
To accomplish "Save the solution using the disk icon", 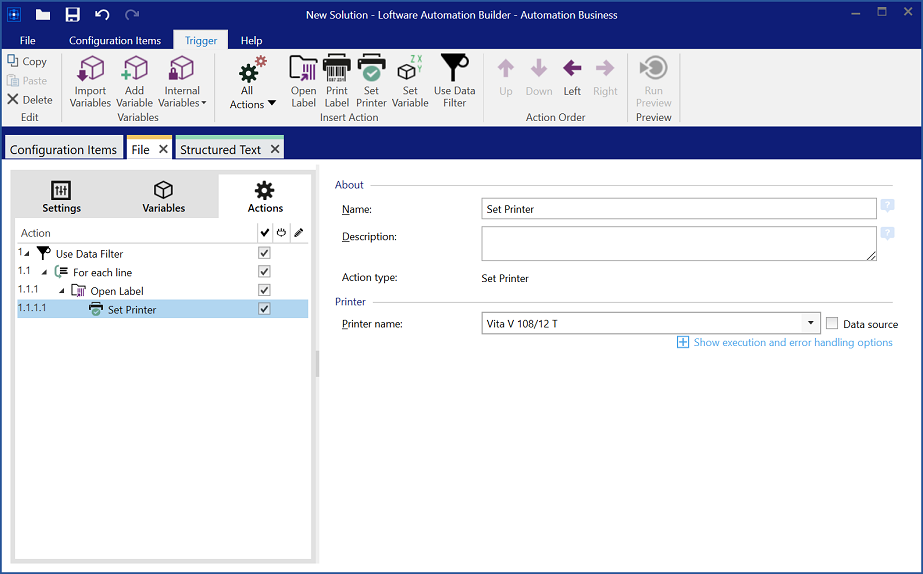I will click(72, 15).
